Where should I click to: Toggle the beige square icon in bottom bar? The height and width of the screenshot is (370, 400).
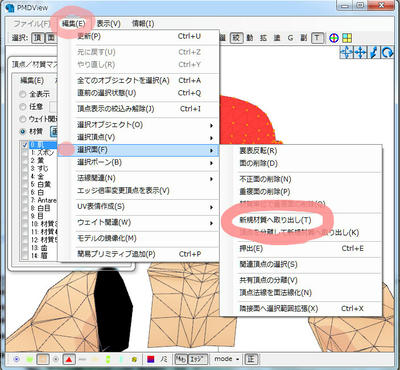pyautogui.click(x=43, y=359)
